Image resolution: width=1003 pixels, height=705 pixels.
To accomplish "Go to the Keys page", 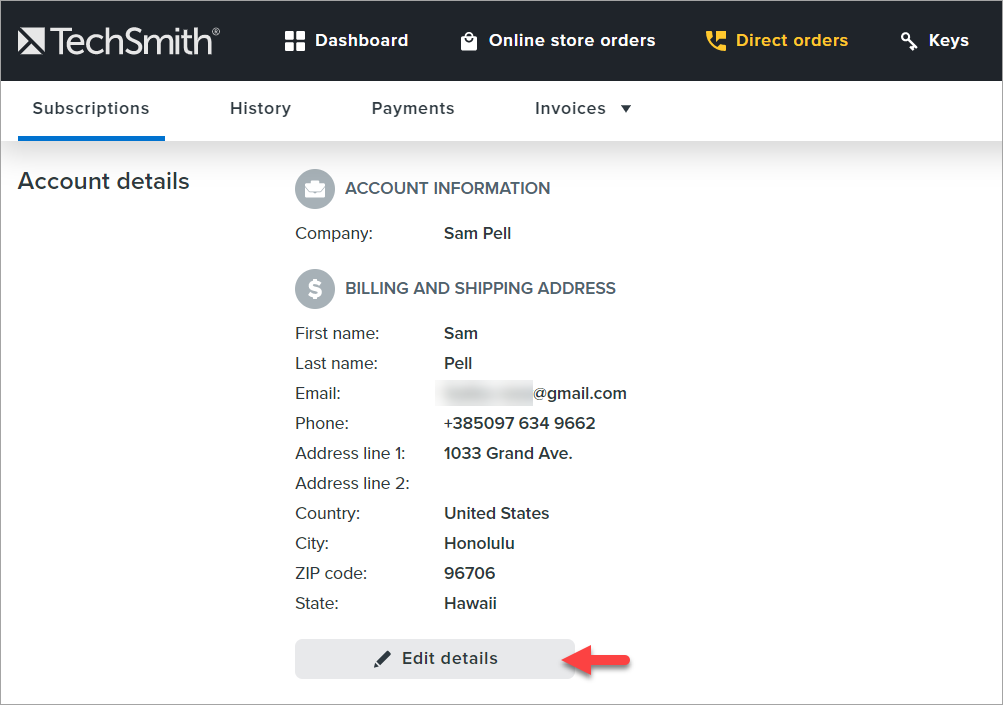I will 948,40.
